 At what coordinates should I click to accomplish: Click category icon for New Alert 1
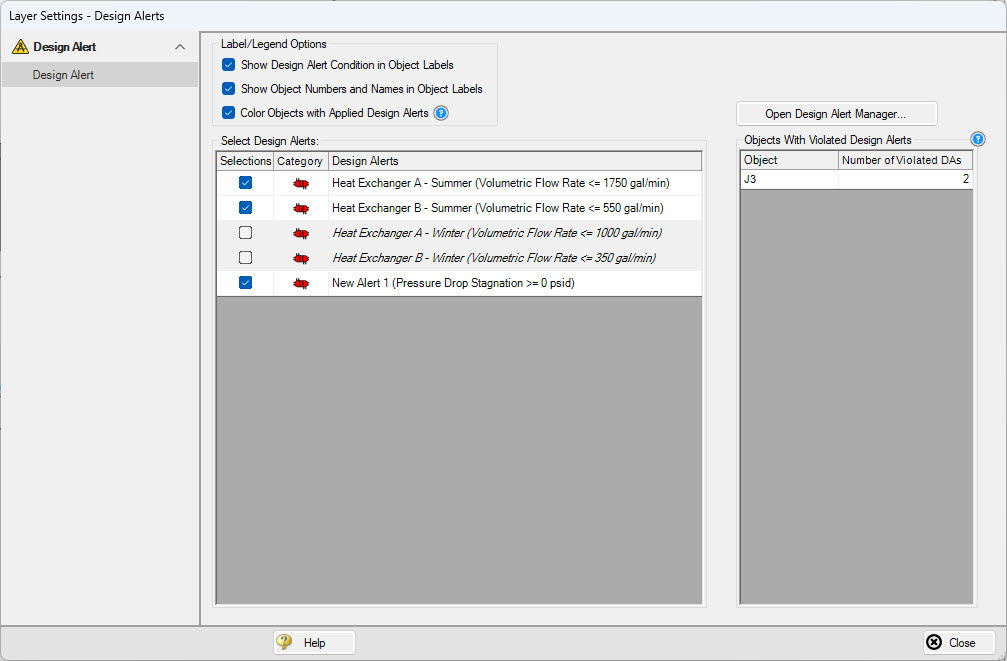pos(301,284)
